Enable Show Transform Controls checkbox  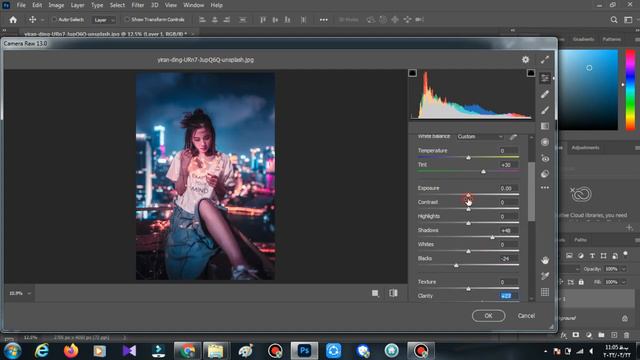coord(127,20)
